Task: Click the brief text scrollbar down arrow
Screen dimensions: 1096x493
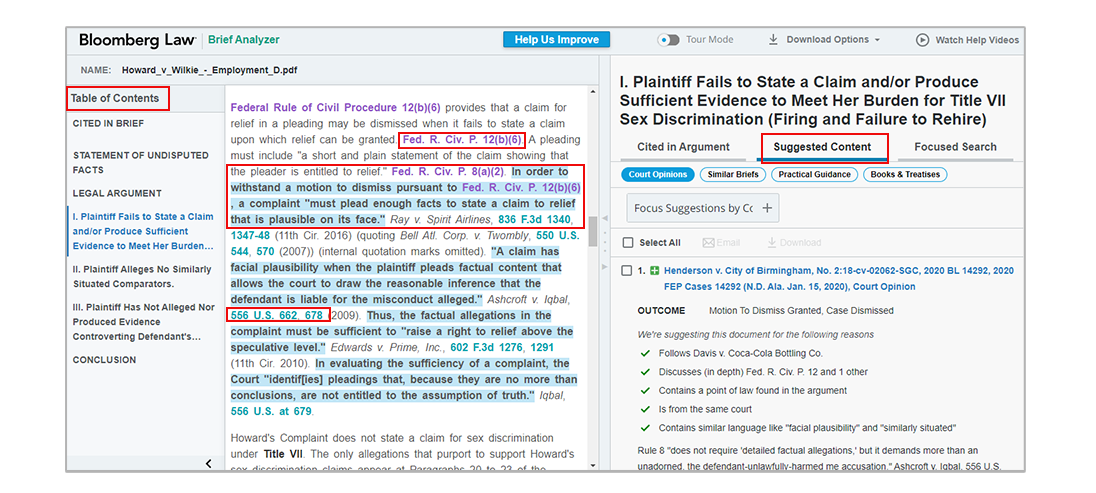Action: point(593,464)
